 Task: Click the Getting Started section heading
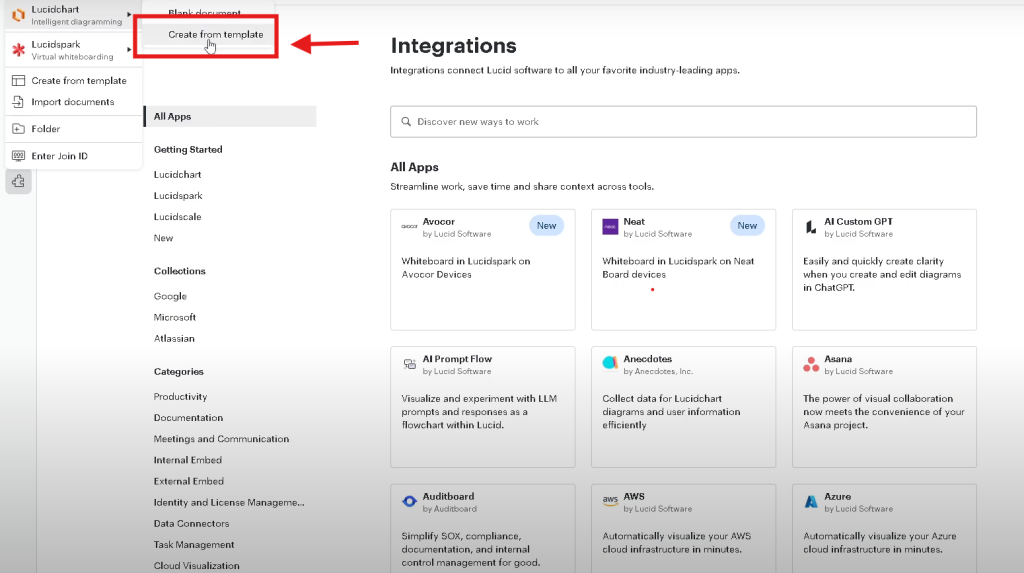coord(188,150)
